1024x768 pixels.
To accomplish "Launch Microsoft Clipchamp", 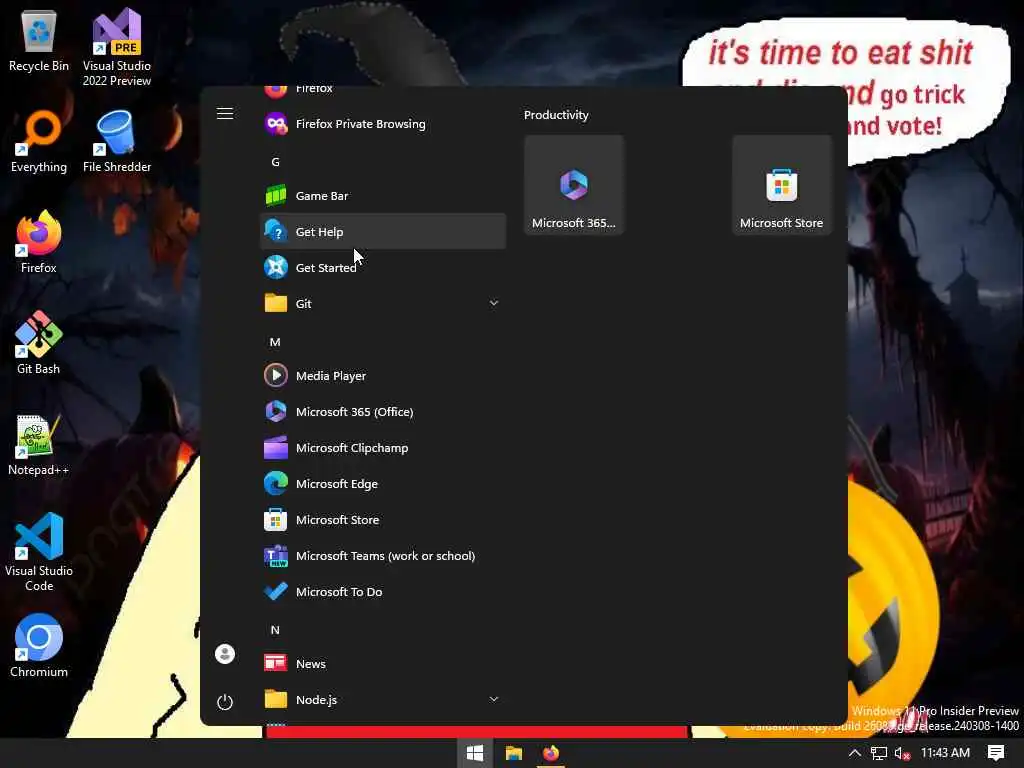I will tap(383, 448).
